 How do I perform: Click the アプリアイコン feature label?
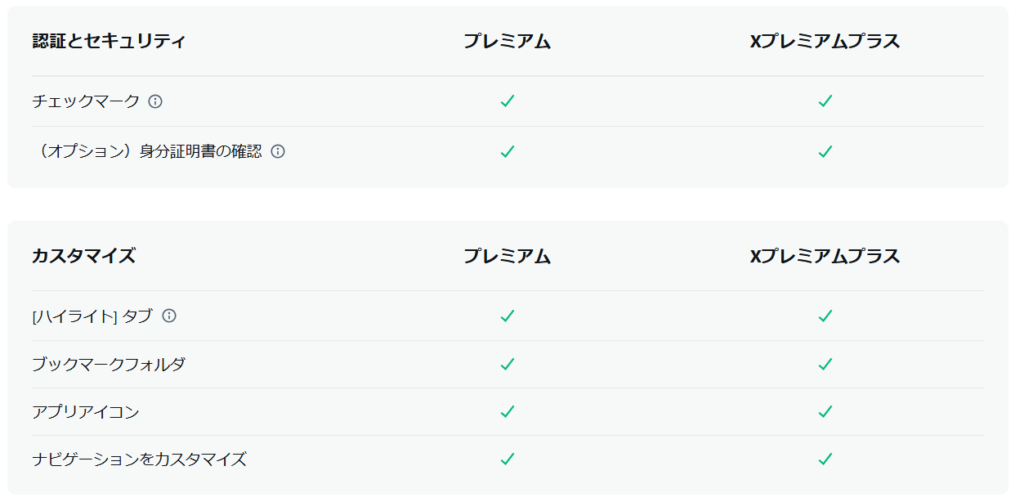pyautogui.click(x=86, y=412)
